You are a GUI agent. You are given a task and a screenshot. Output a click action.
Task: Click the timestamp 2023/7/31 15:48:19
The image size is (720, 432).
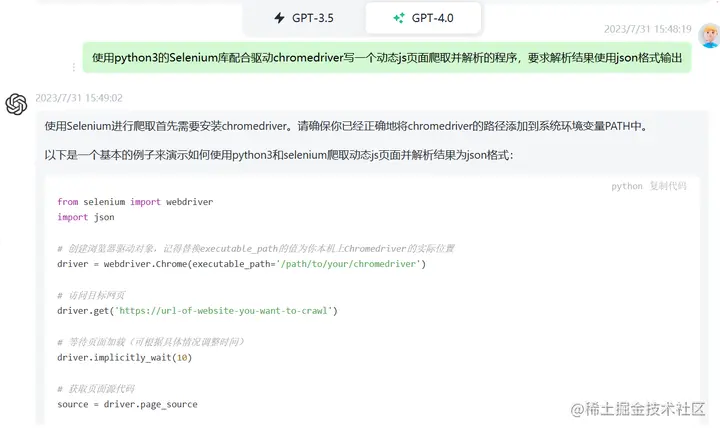click(647, 29)
